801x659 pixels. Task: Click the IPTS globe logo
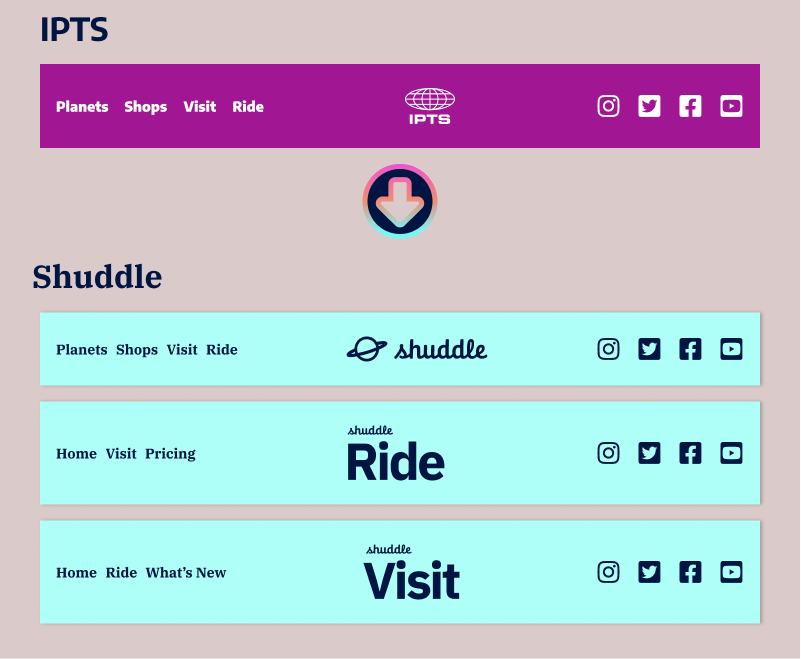[430, 106]
